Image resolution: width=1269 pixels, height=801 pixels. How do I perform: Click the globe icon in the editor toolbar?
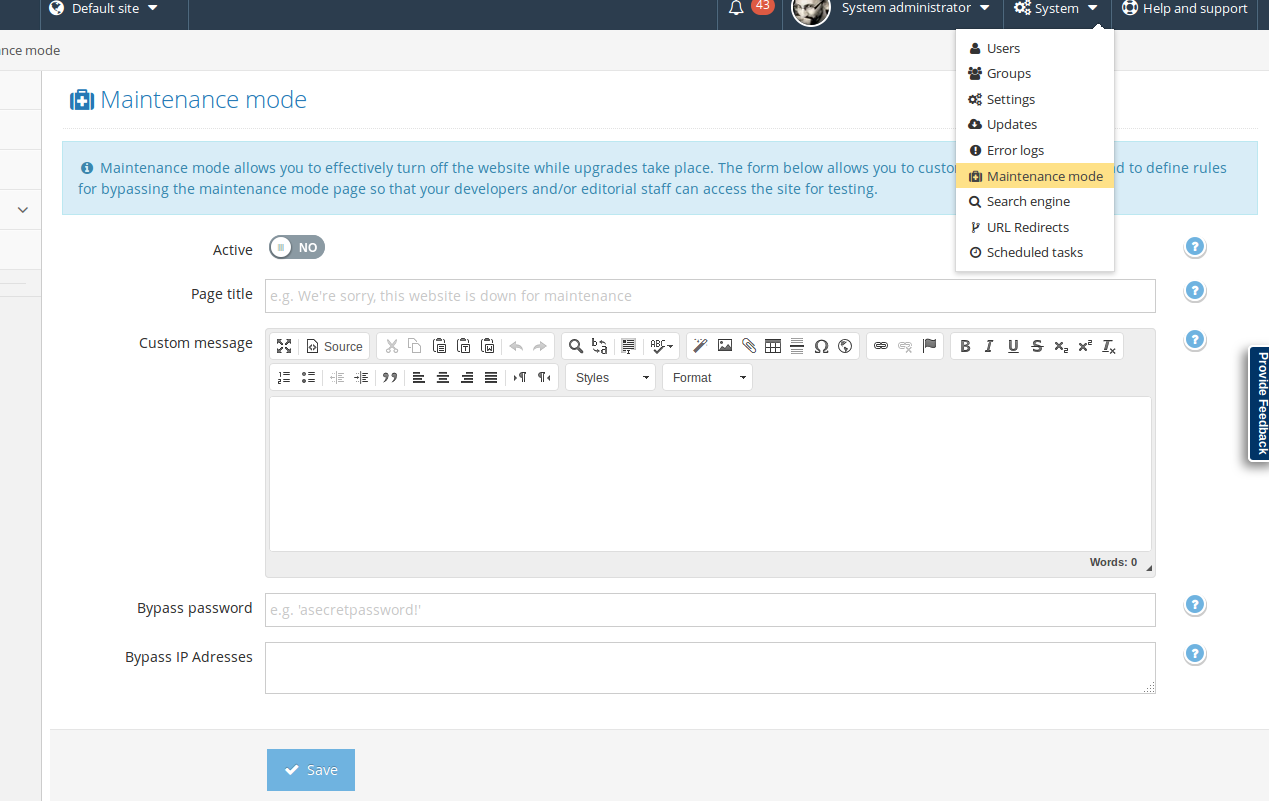(x=845, y=346)
